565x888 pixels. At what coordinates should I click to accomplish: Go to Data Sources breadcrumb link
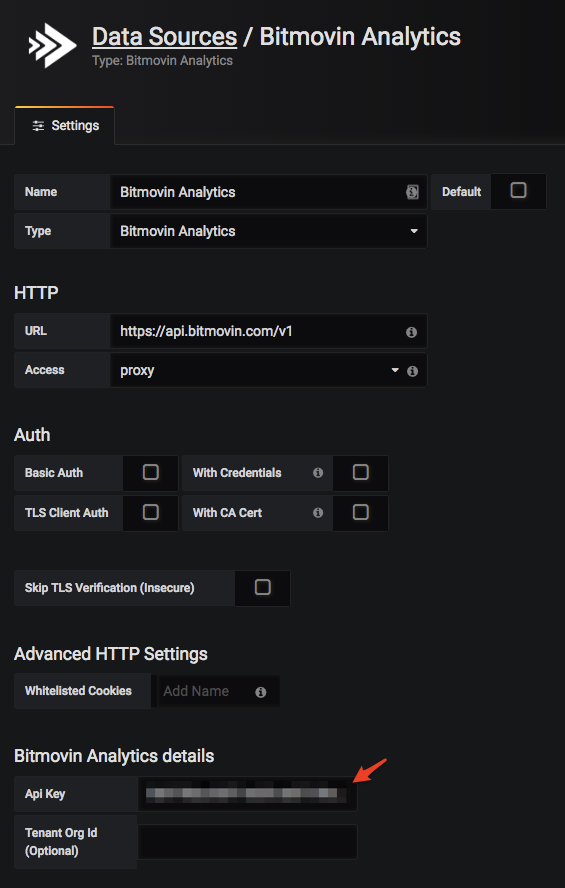164,37
